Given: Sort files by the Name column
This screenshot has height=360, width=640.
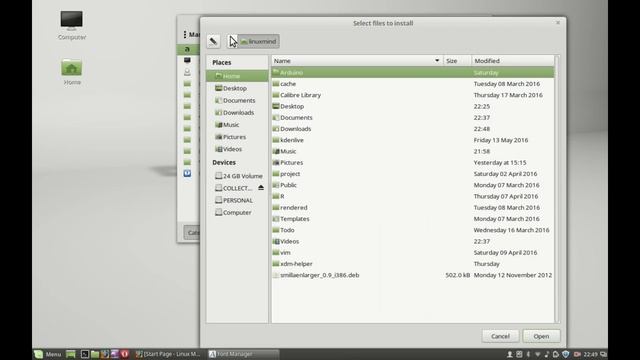Looking at the screenshot, I should pyautogui.click(x=357, y=61).
